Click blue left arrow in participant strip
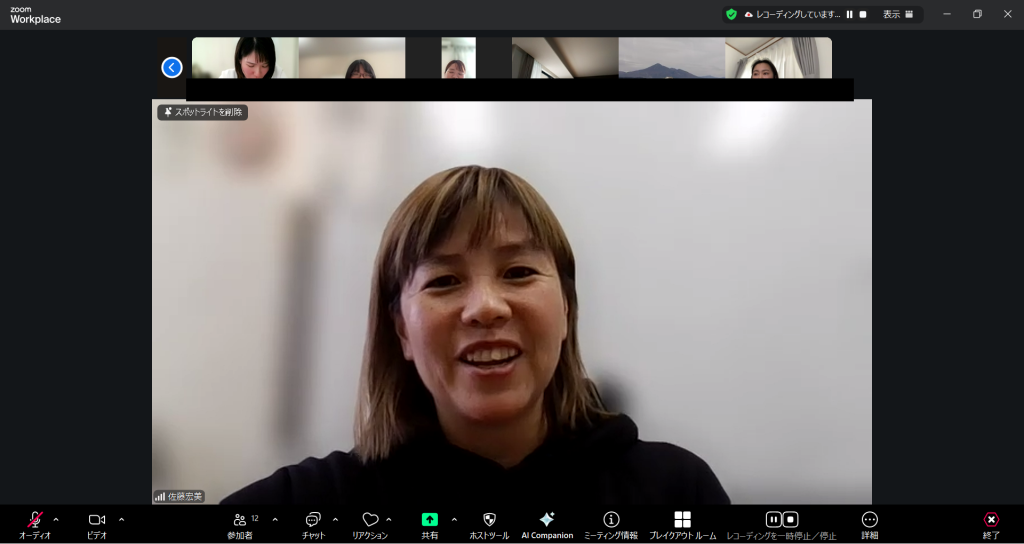1024x544 pixels. coord(172,67)
